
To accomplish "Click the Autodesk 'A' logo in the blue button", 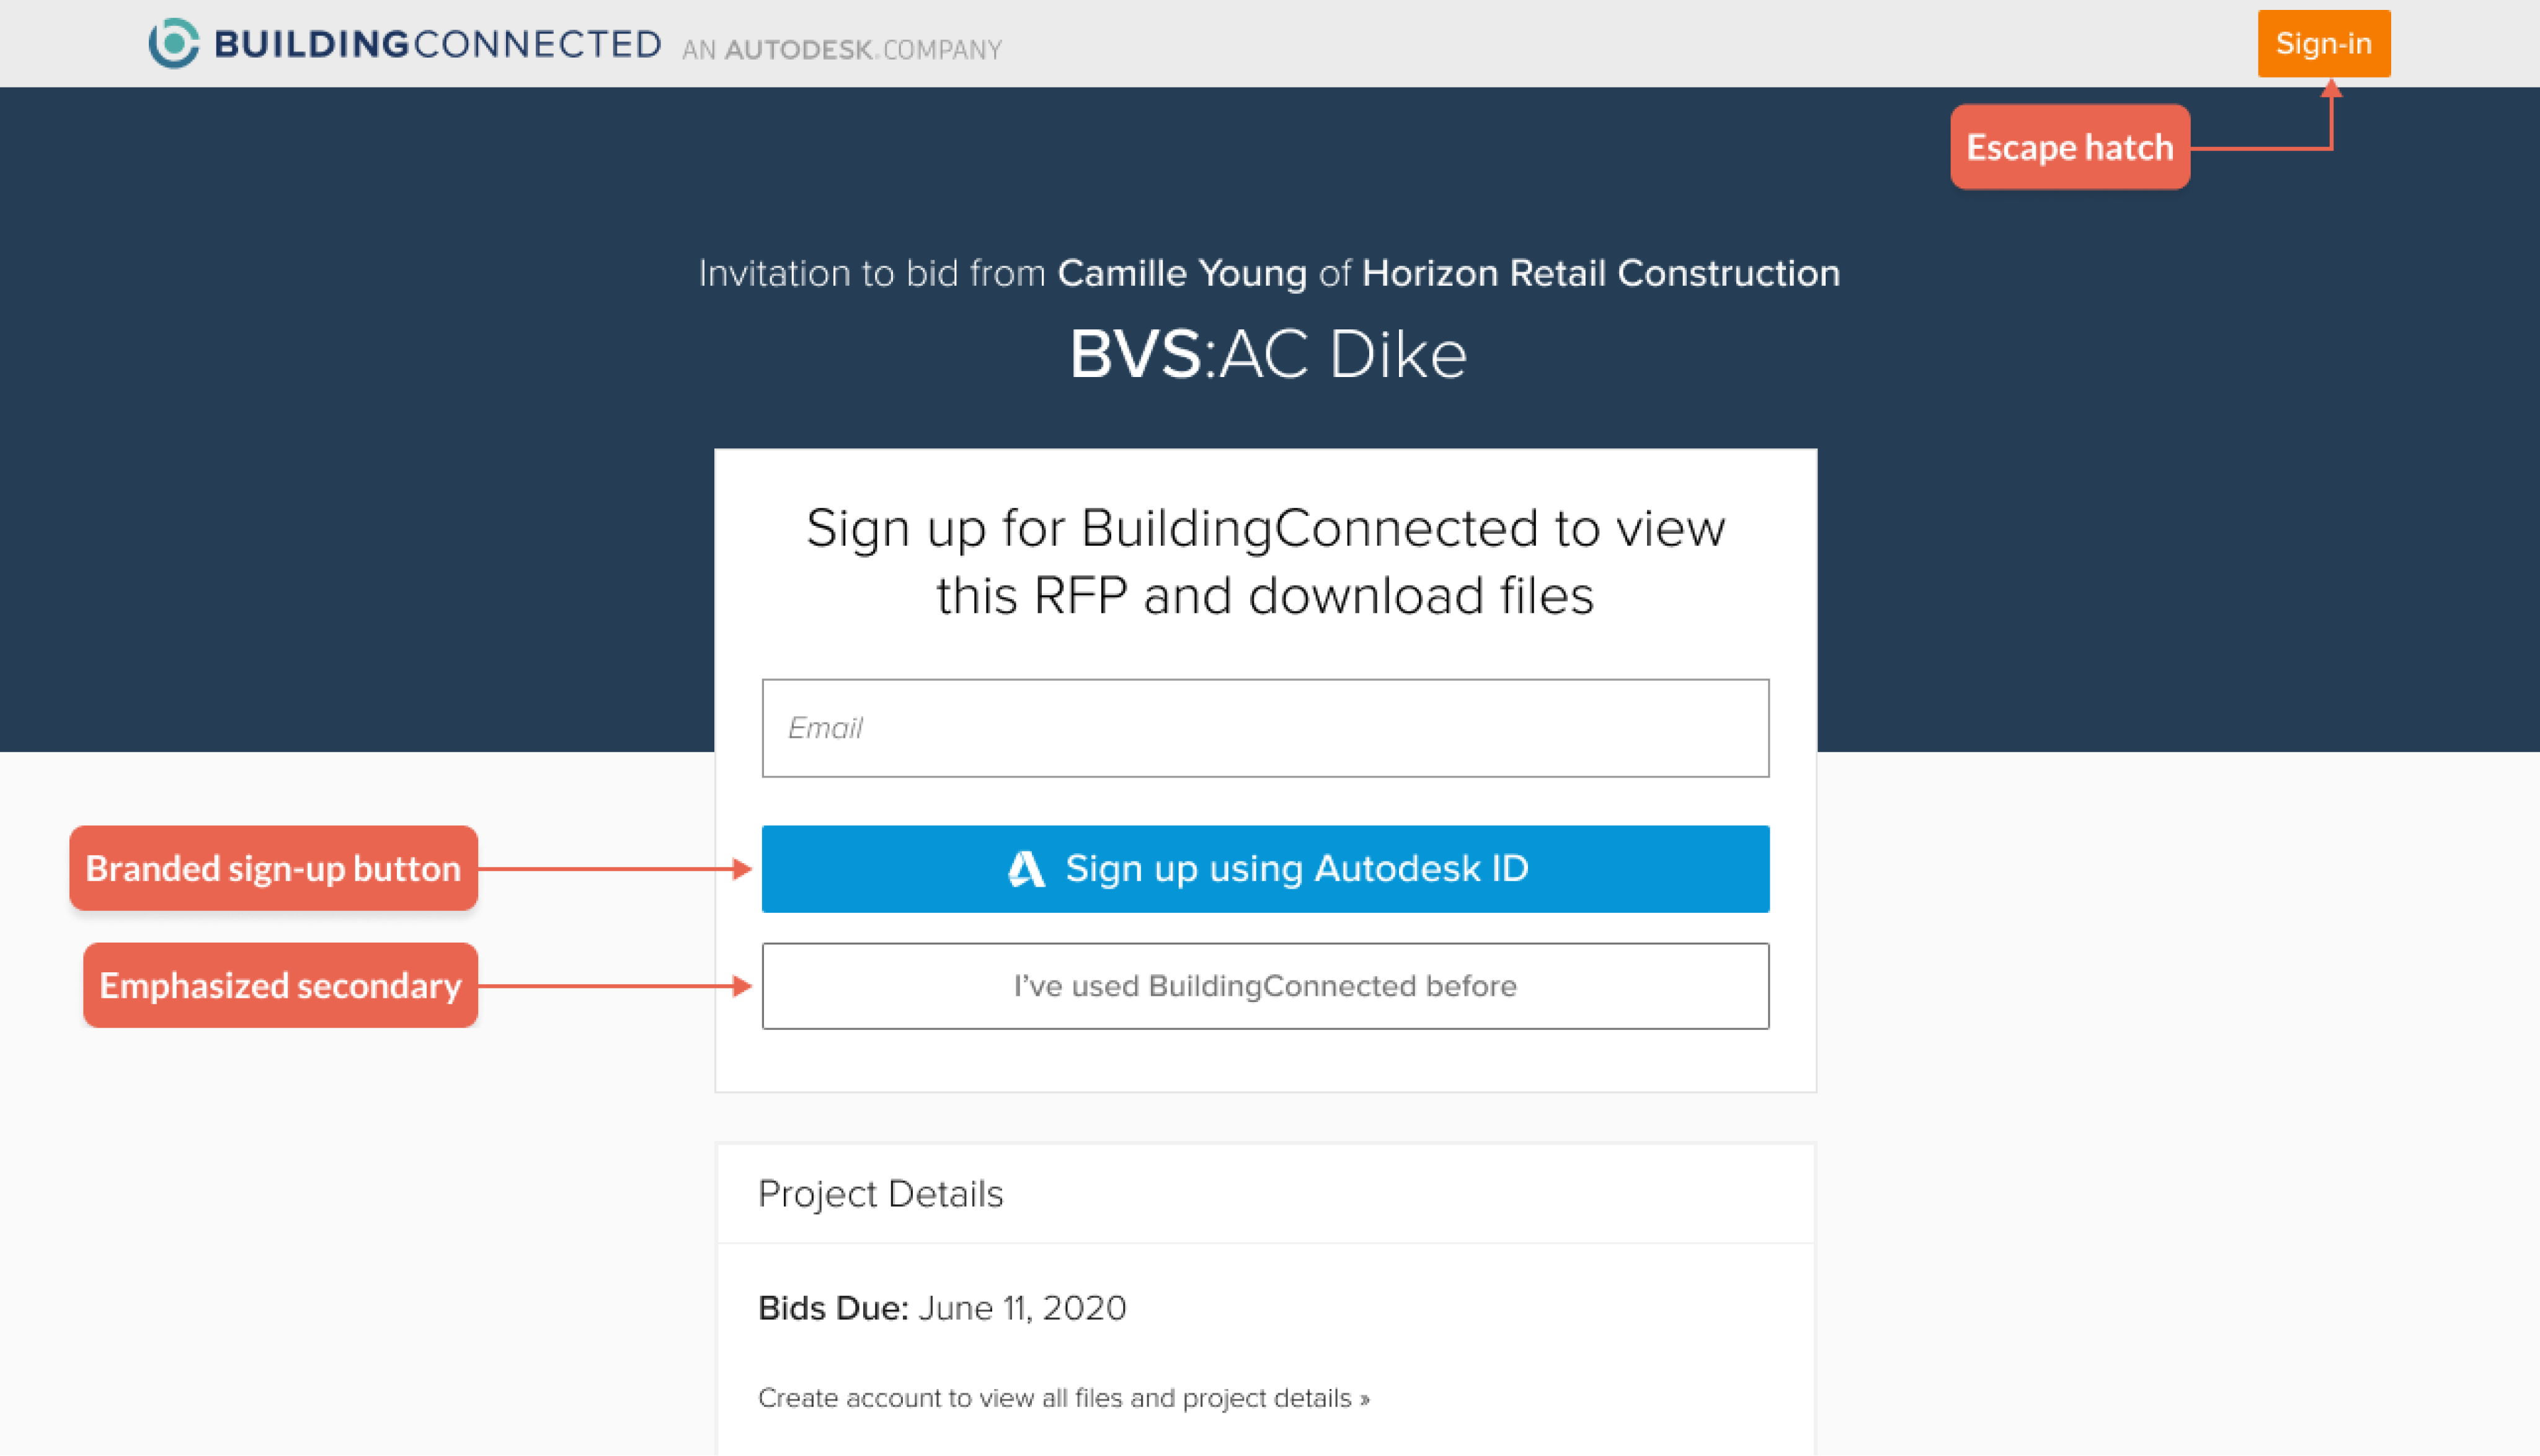I will click(1026, 869).
